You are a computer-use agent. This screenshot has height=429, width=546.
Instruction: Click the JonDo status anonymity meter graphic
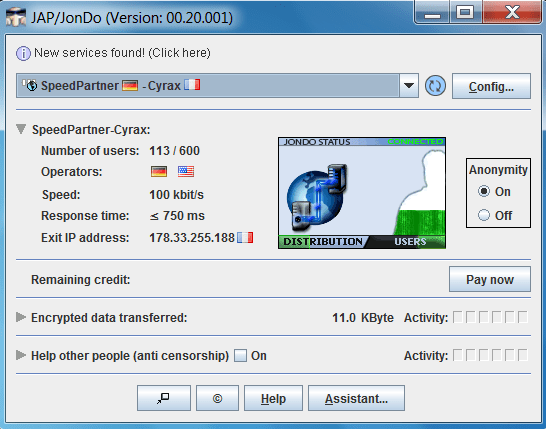pos(362,193)
